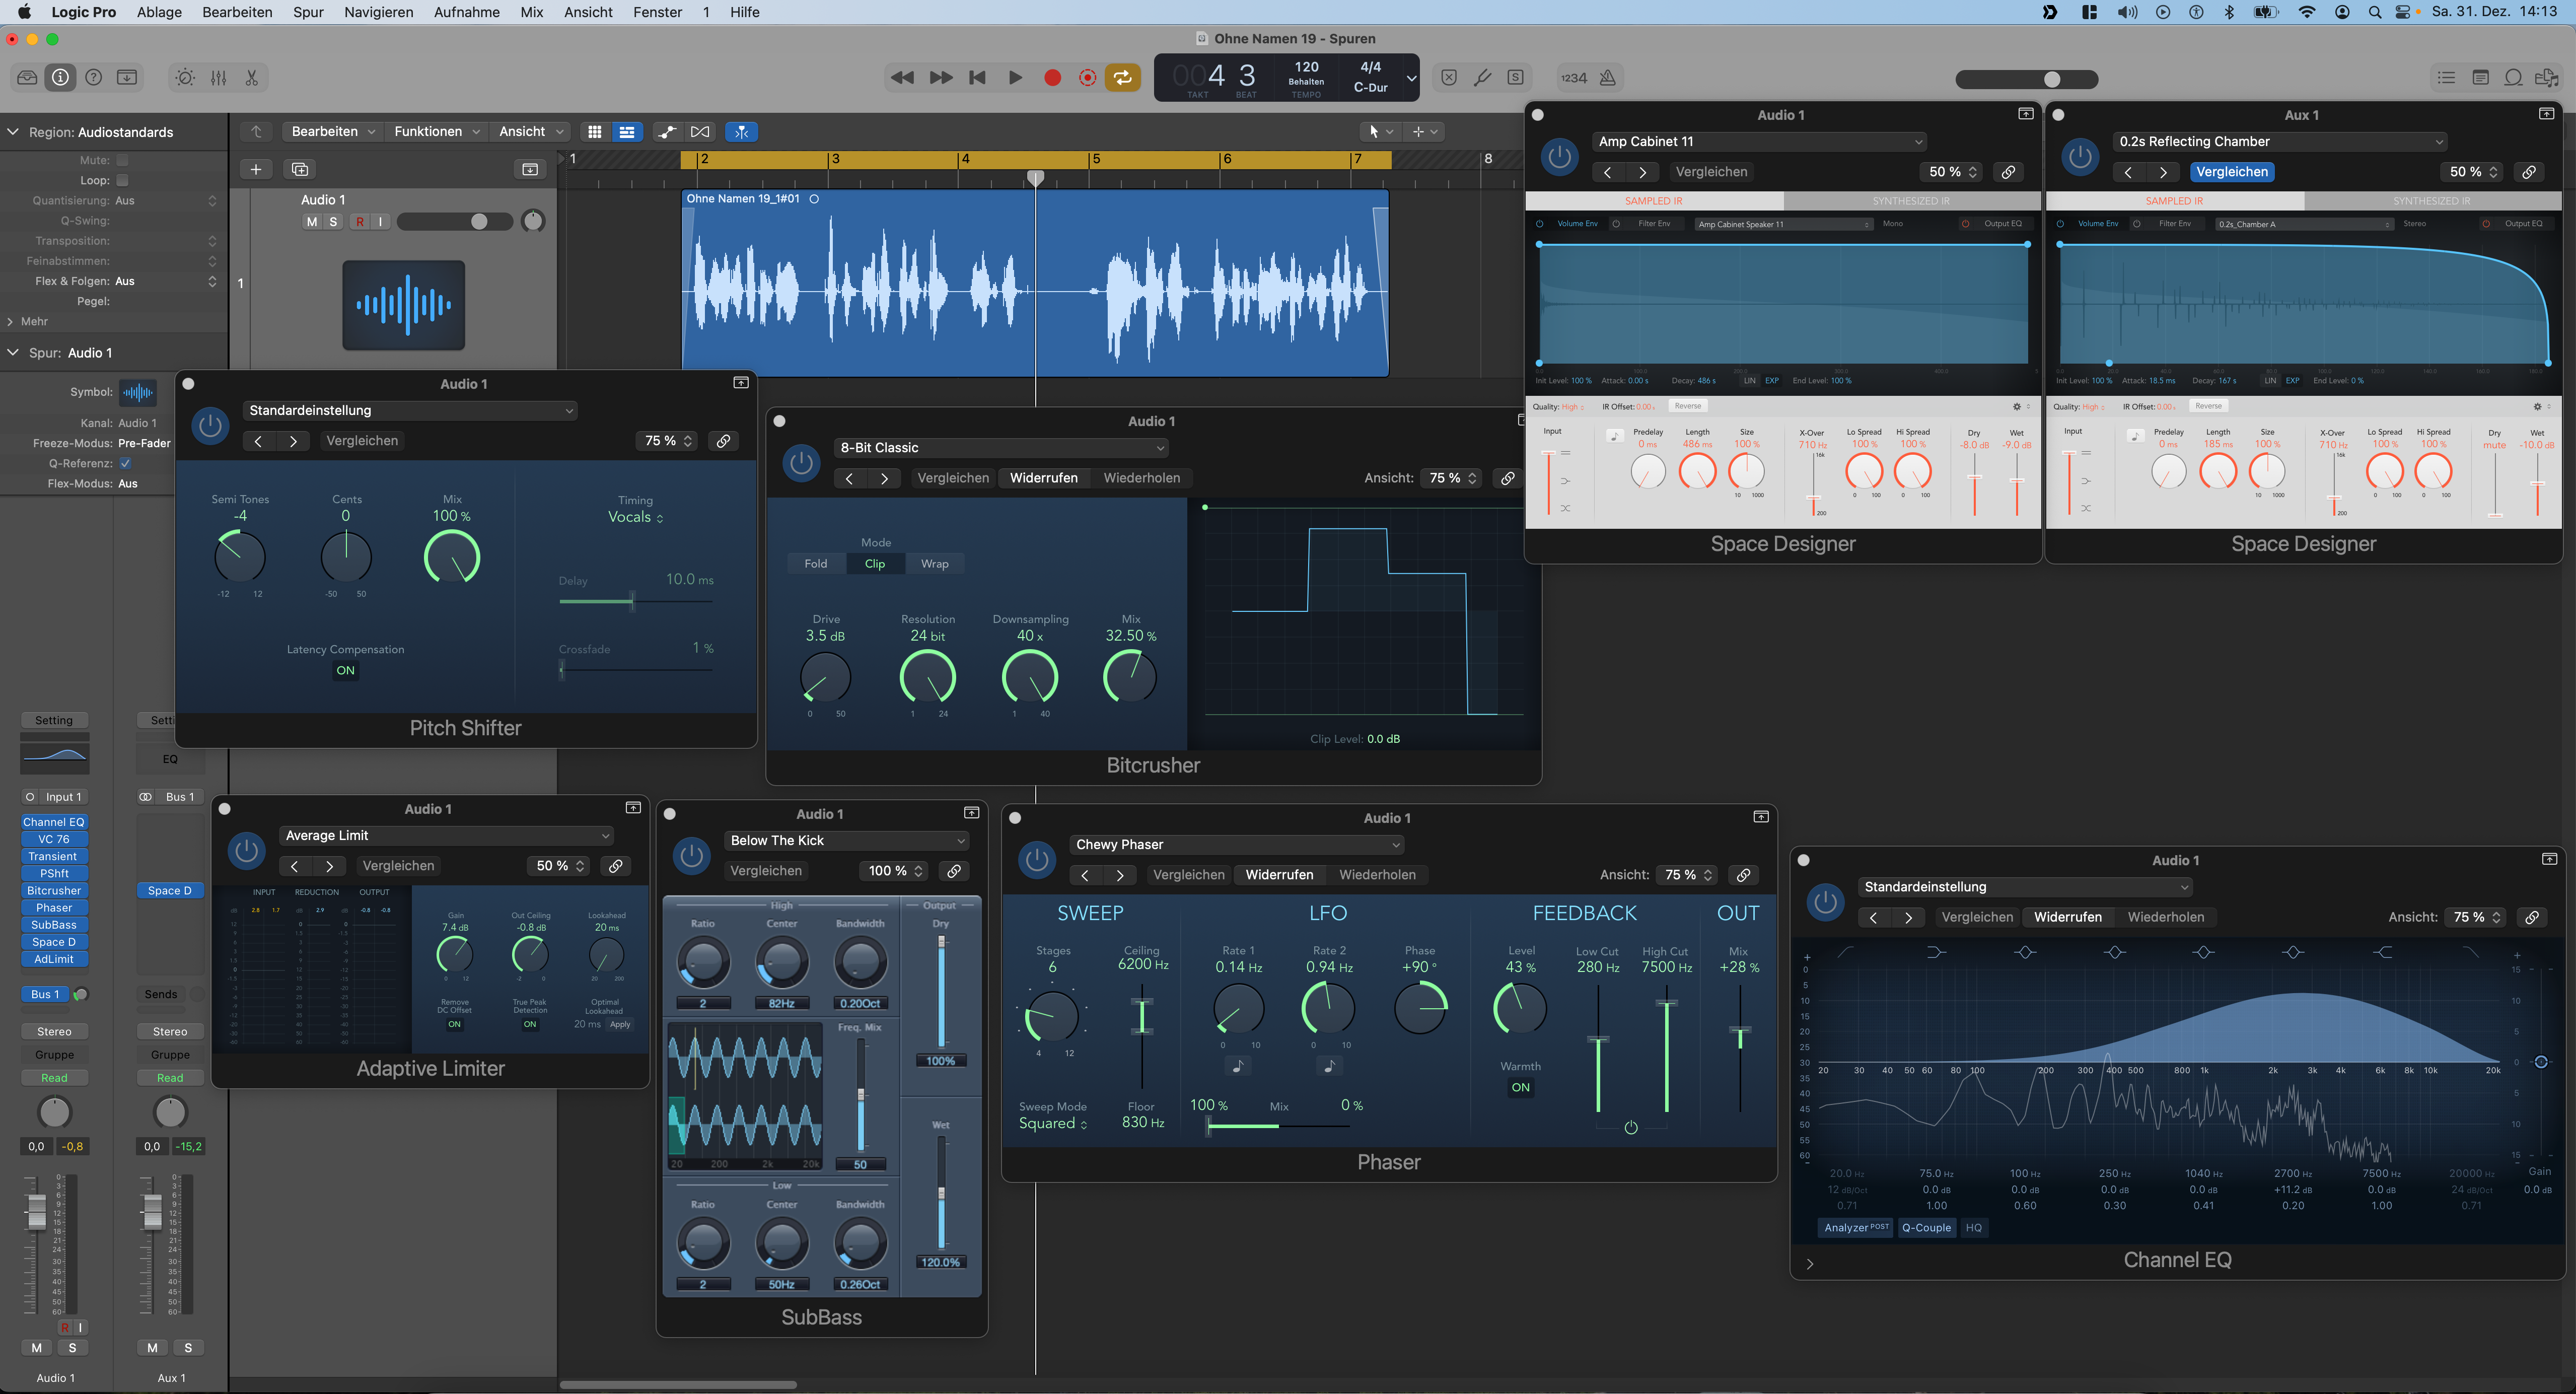Toggle the Automation view icon
Screen dimensions: 2576x1394
click(x=667, y=131)
